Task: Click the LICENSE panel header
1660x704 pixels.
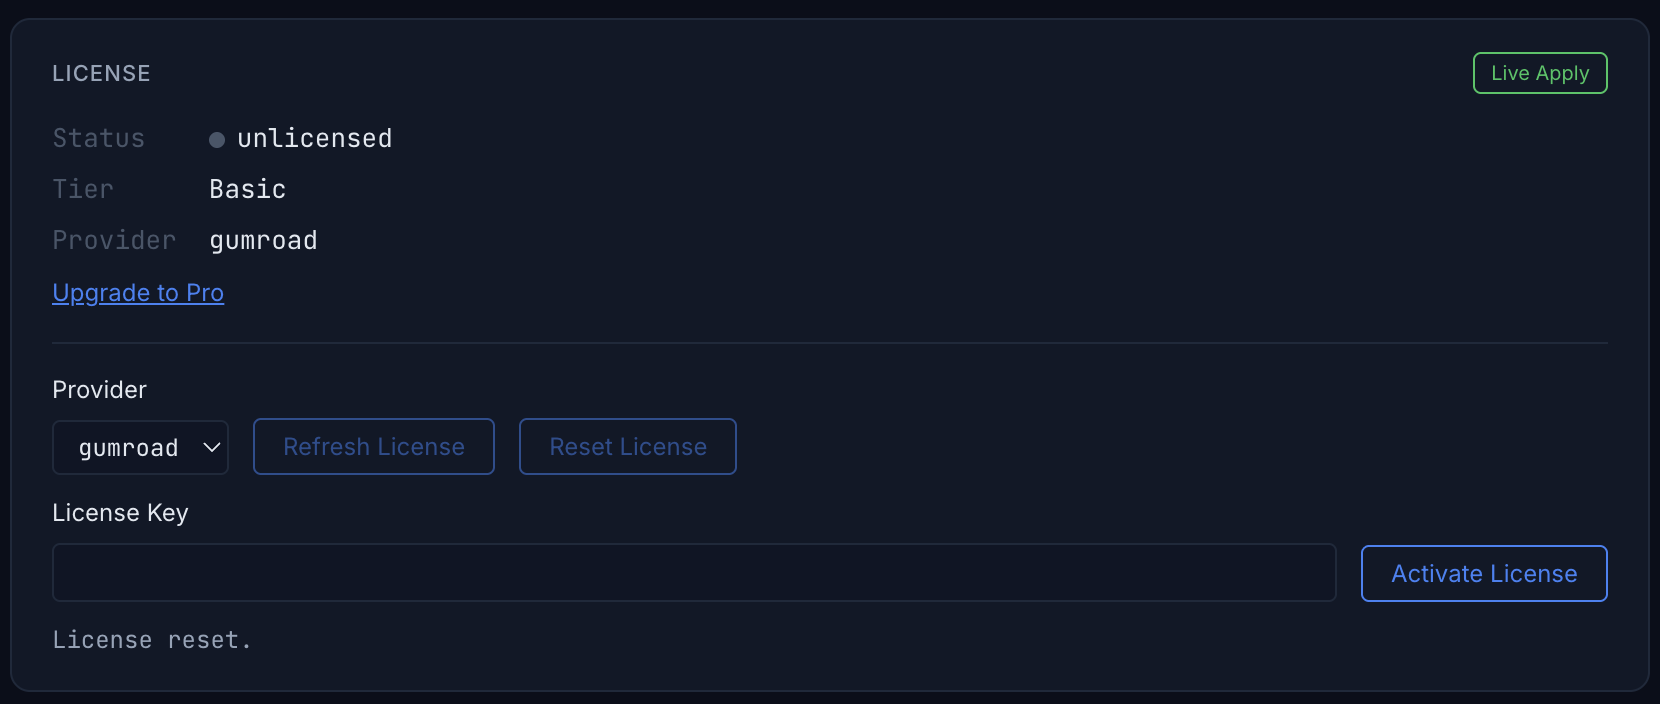Action: pyautogui.click(x=101, y=72)
